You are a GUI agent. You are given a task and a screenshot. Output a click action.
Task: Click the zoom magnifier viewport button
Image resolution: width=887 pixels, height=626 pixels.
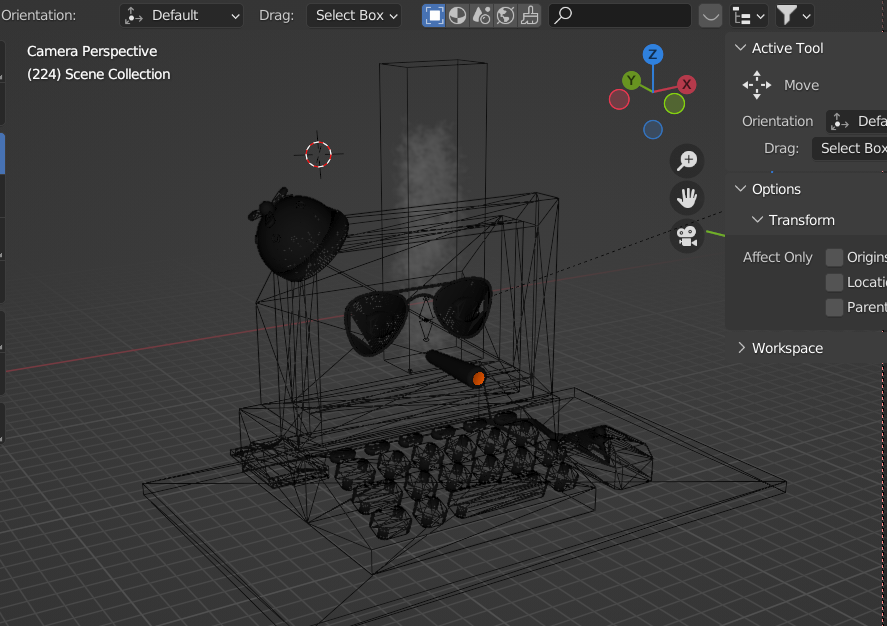(687, 161)
